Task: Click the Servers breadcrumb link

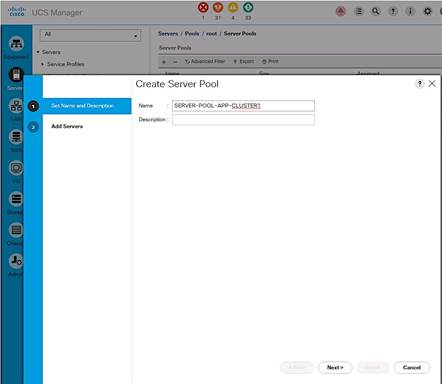Action: (168, 34)
